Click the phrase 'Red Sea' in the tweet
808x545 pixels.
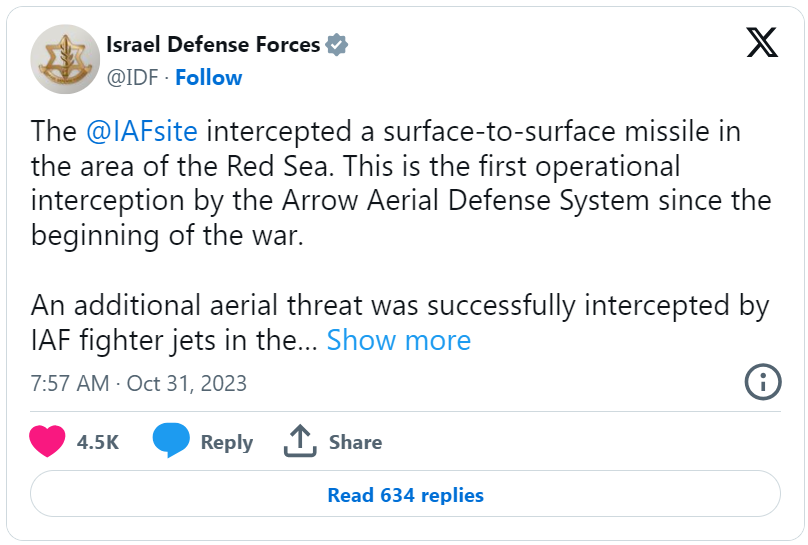[277, 166]
